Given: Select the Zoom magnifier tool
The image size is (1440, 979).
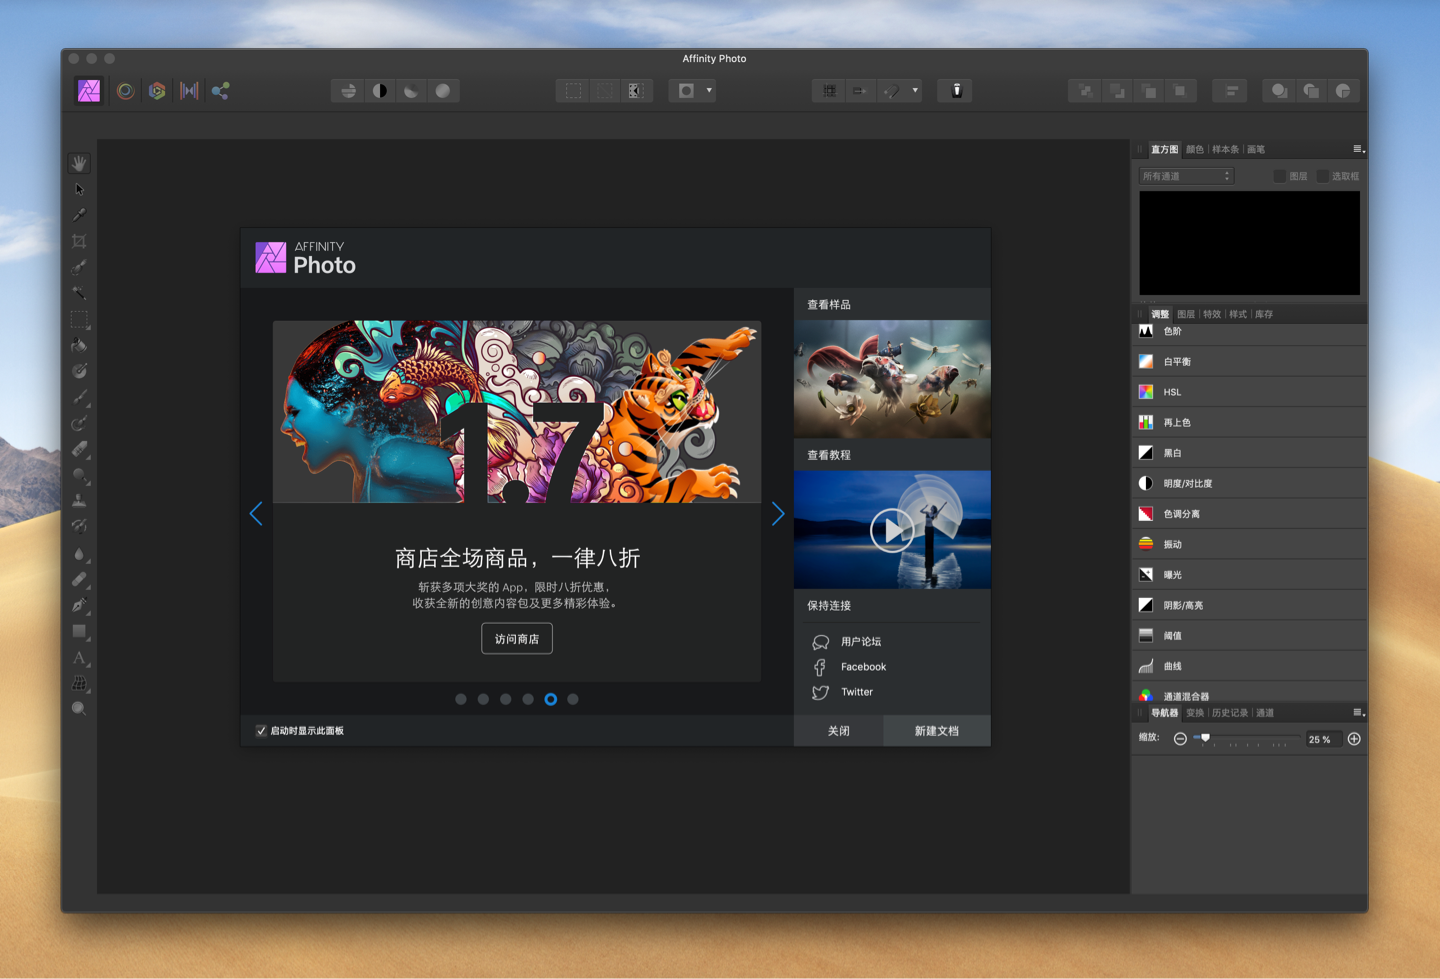Looking at the screenshot, I should coord(79,709).
